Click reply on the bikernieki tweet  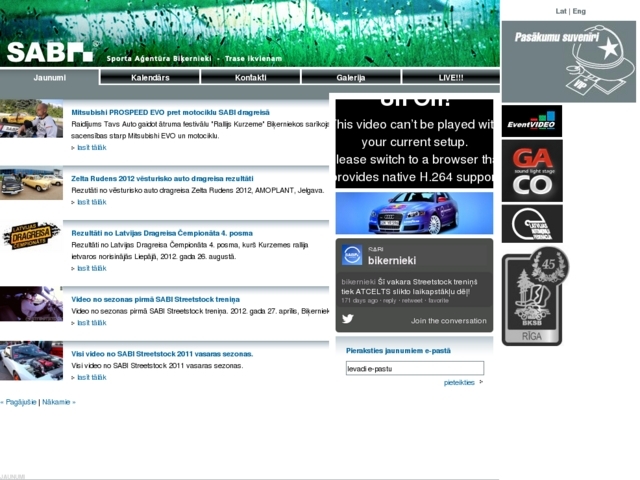(389, 300)
